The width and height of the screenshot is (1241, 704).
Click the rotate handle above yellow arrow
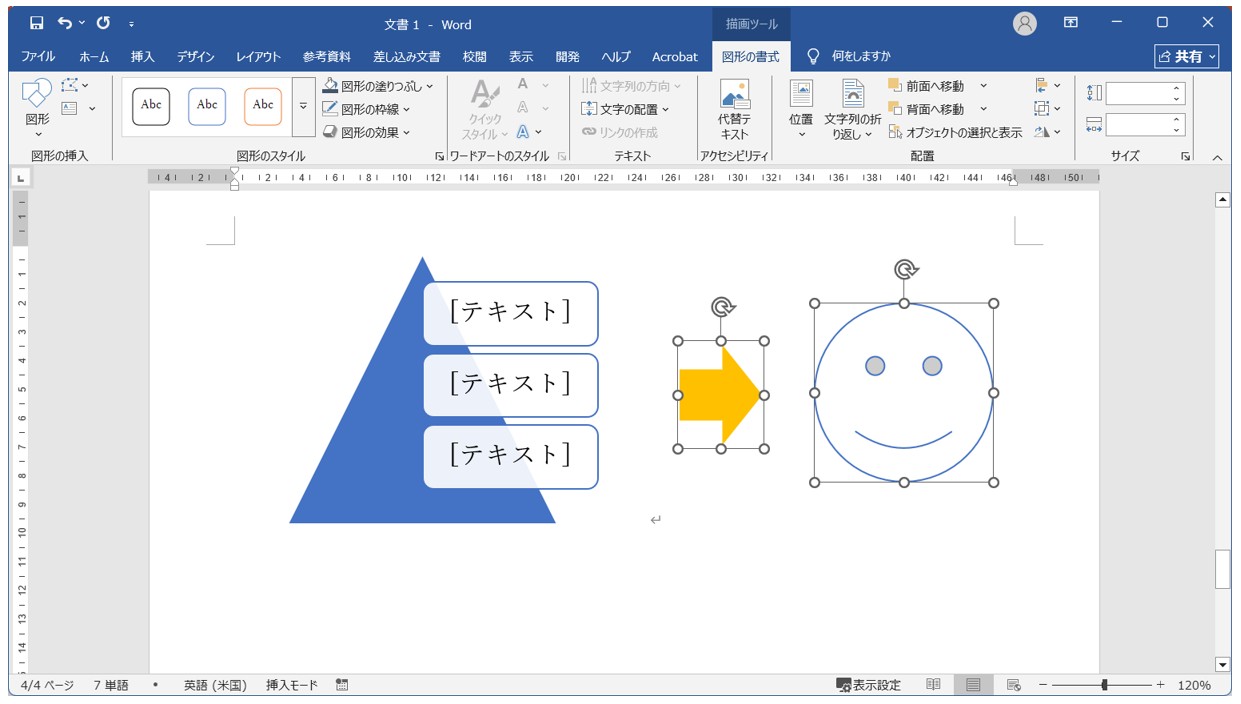pos(723,307)
